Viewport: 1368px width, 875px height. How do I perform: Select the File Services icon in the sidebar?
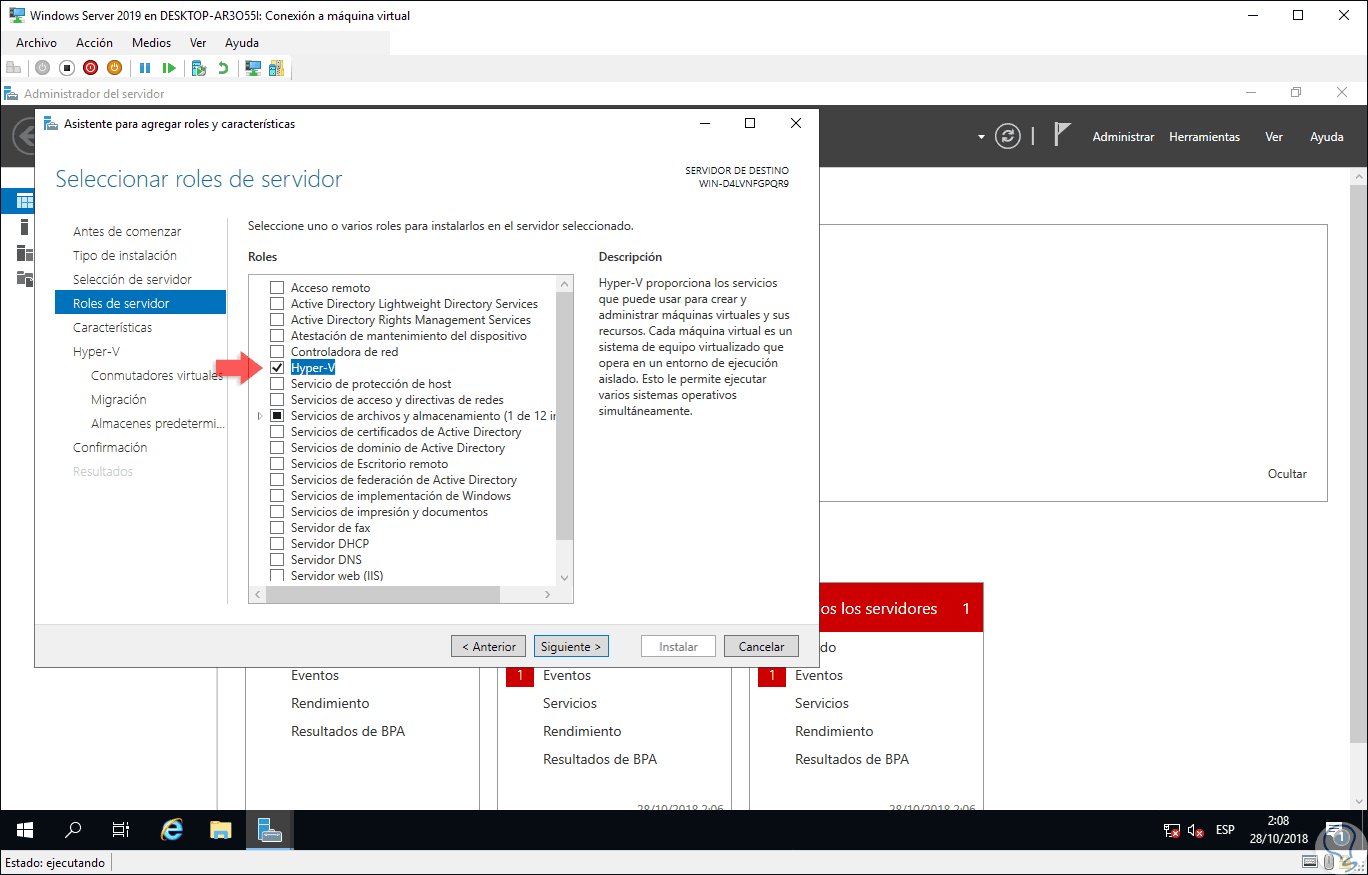coord(25,278)
